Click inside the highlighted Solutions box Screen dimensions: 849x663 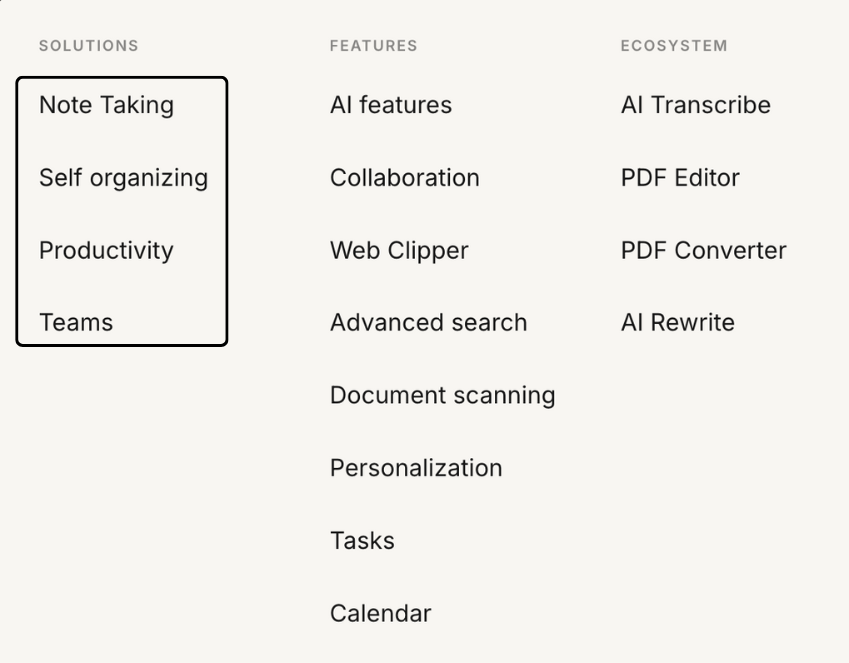tap(122, 210)
